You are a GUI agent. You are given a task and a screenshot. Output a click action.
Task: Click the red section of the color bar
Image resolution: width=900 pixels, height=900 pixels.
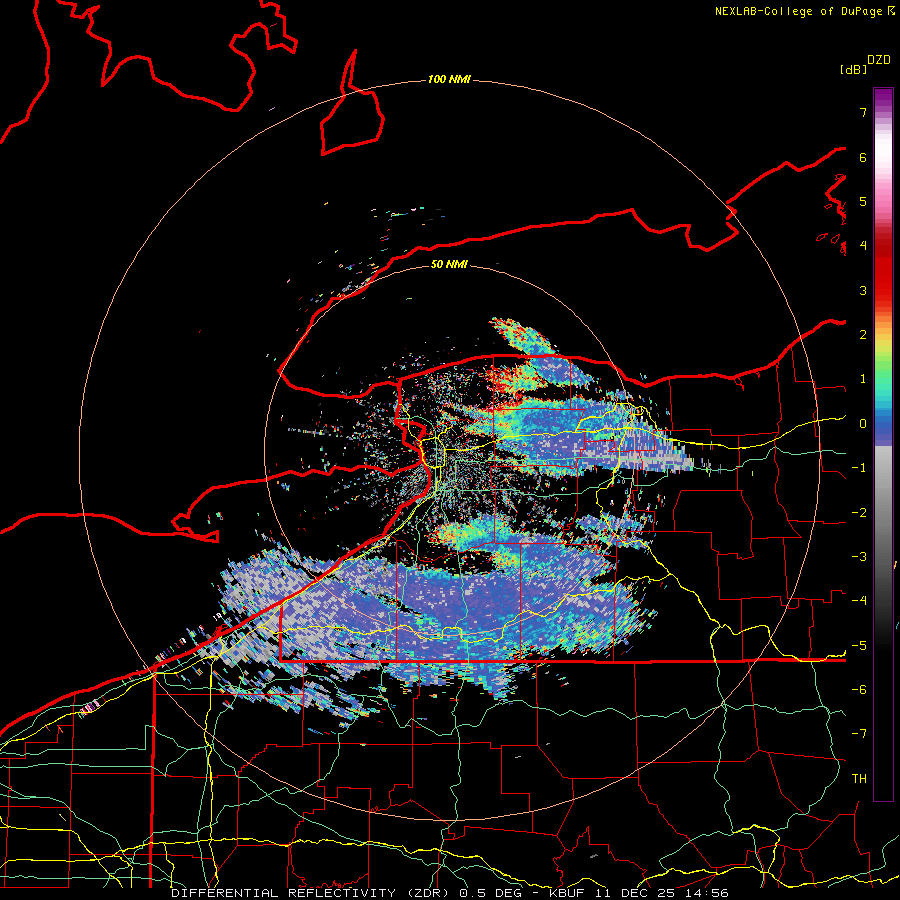coord(883,270)
